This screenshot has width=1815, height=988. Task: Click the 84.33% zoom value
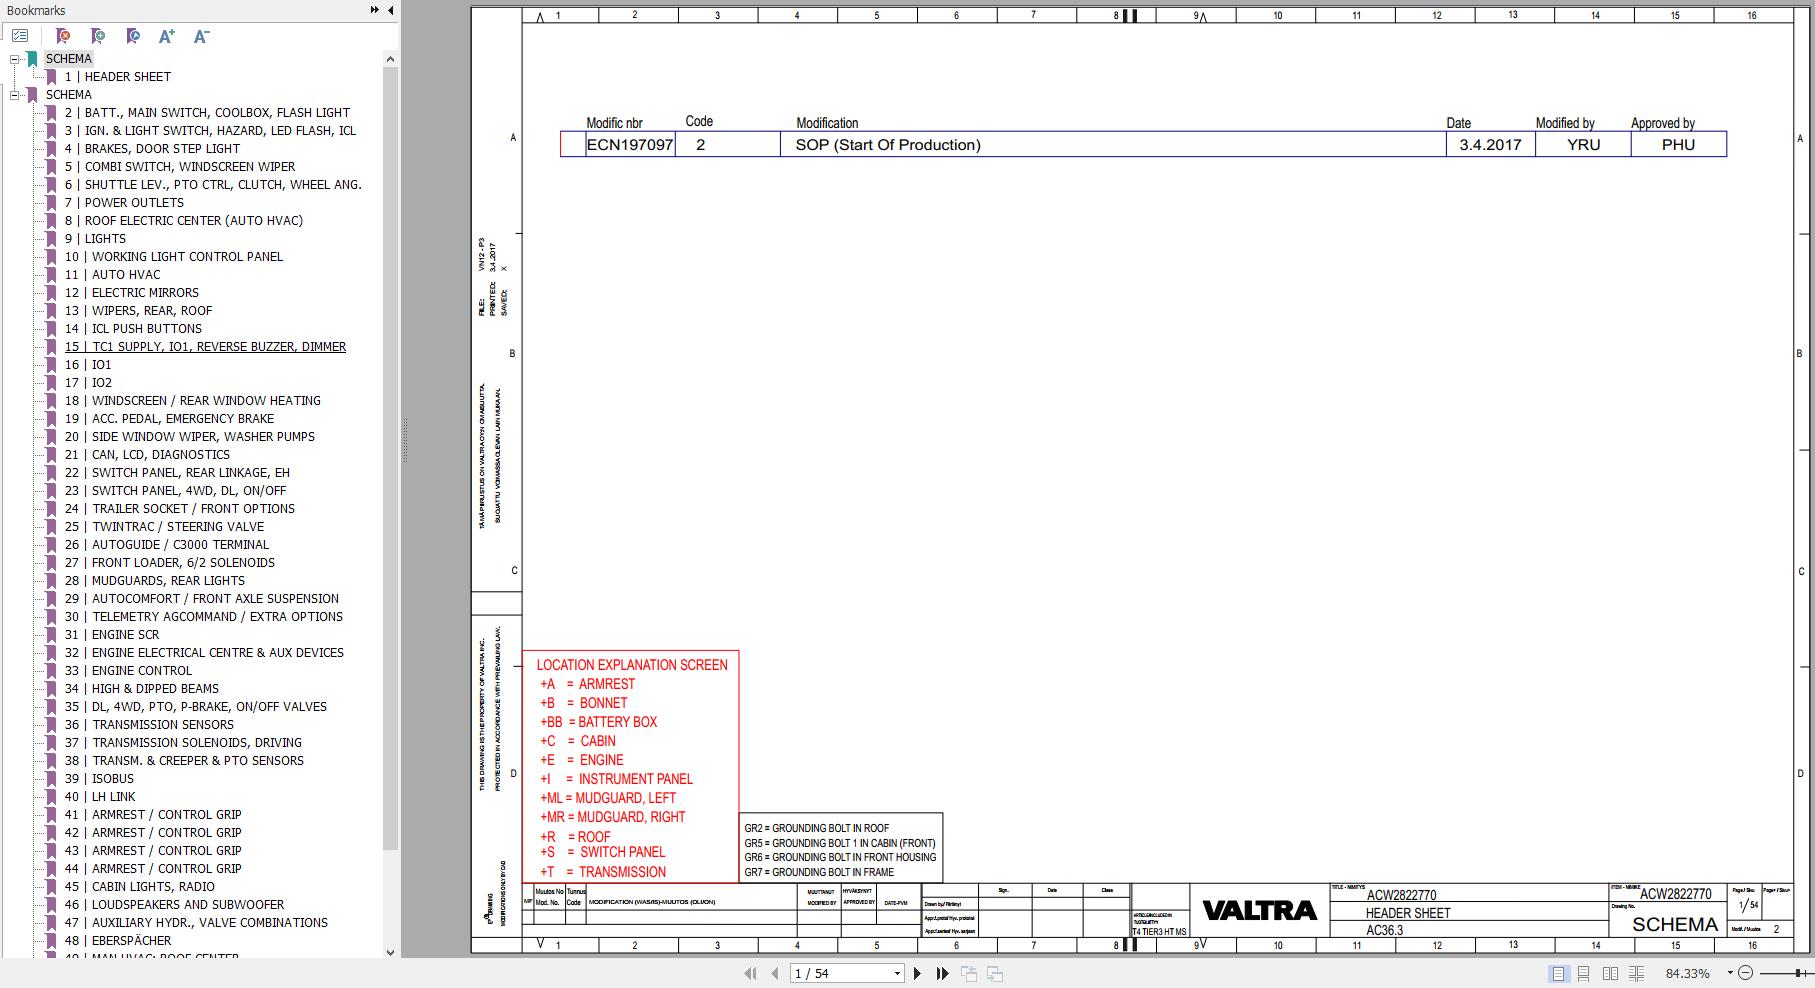tap(1687, 973)
